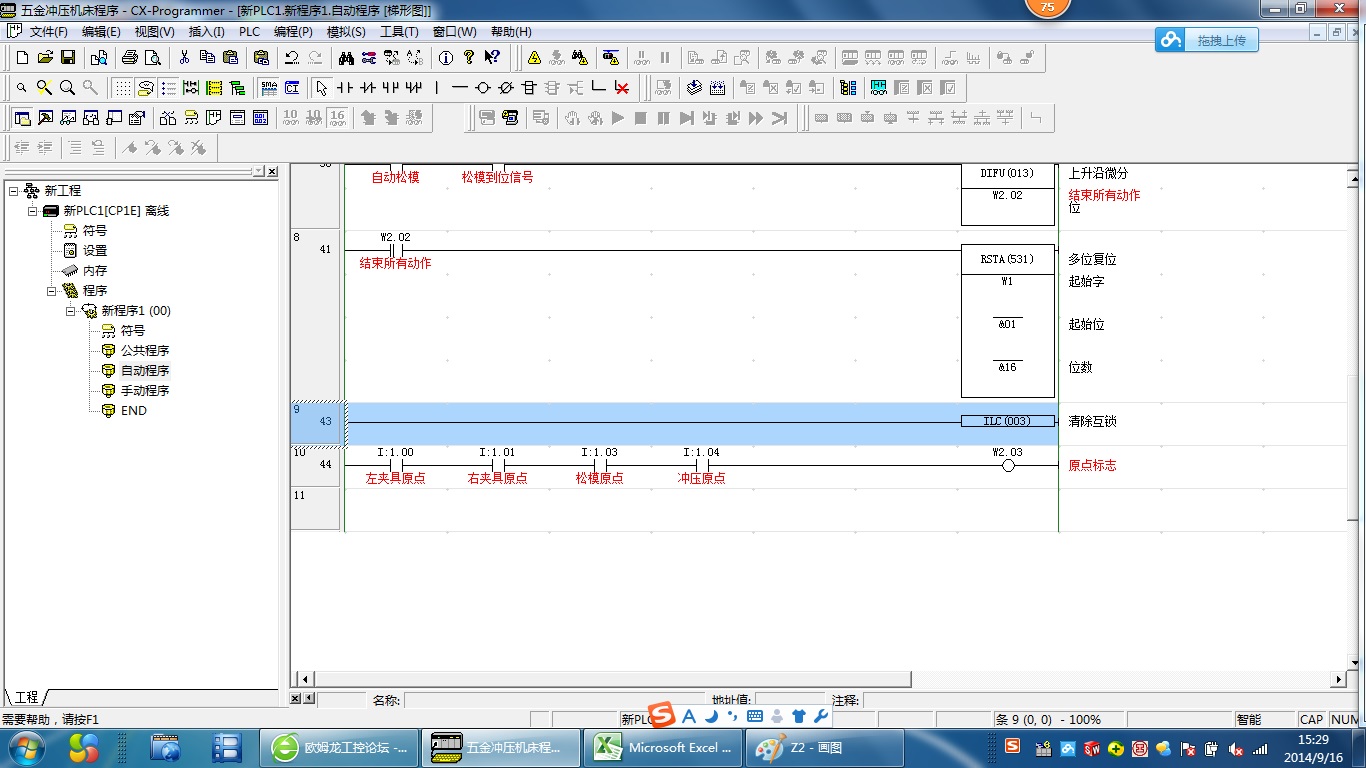
Task: Collapse the 新程序1 (00) tree node
Action: pyautogui.click(x=71, y=311)
